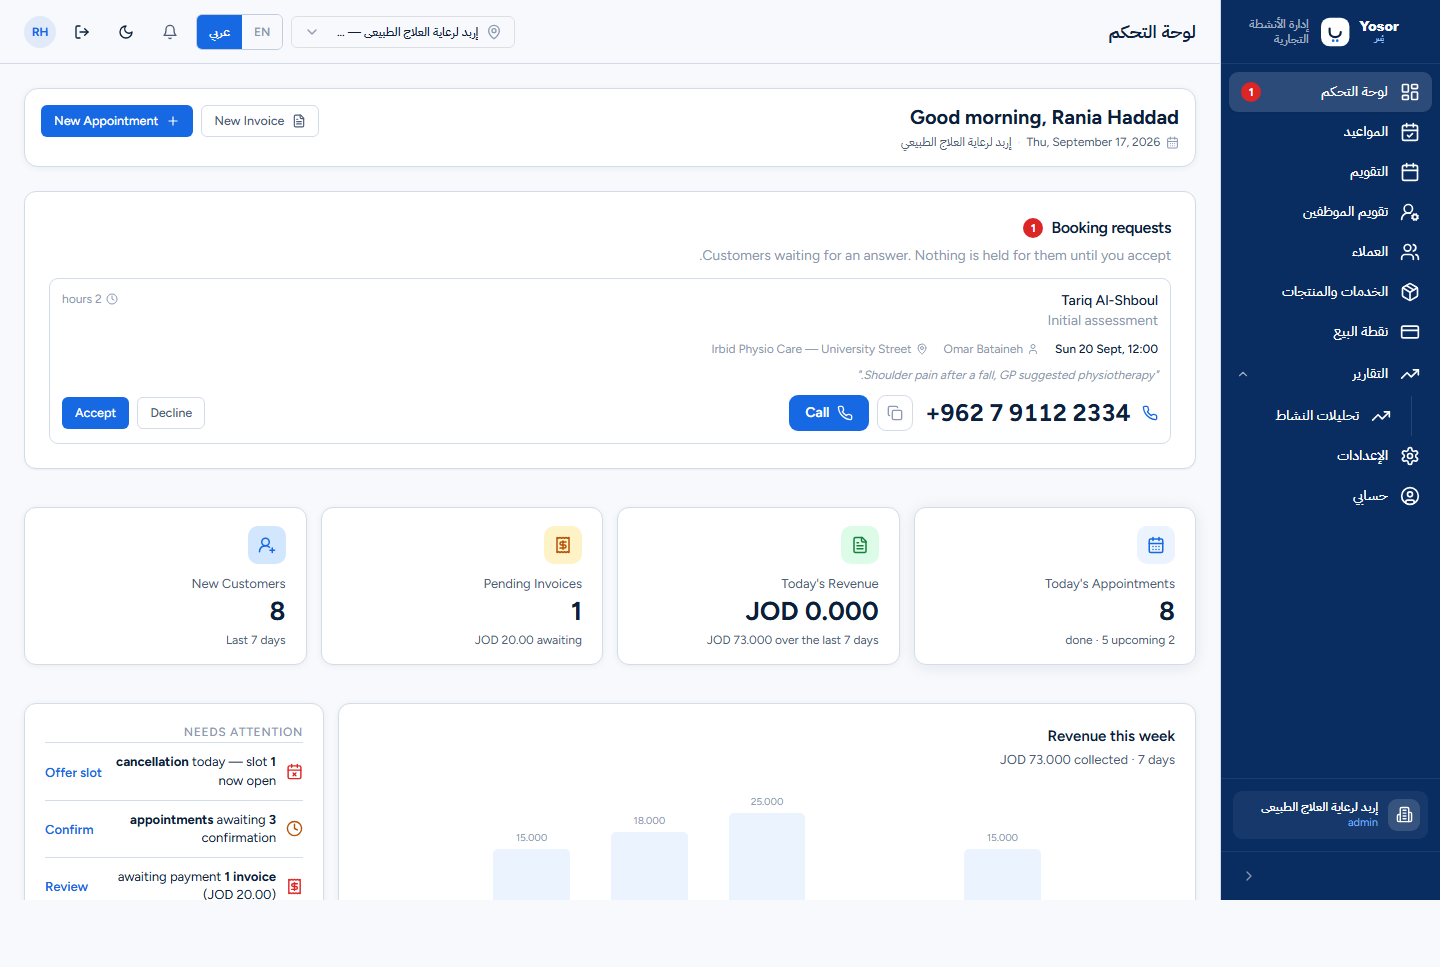Switch language to عربي
Viewport: 1440px width, 967px height.
[x=220, y=32]
